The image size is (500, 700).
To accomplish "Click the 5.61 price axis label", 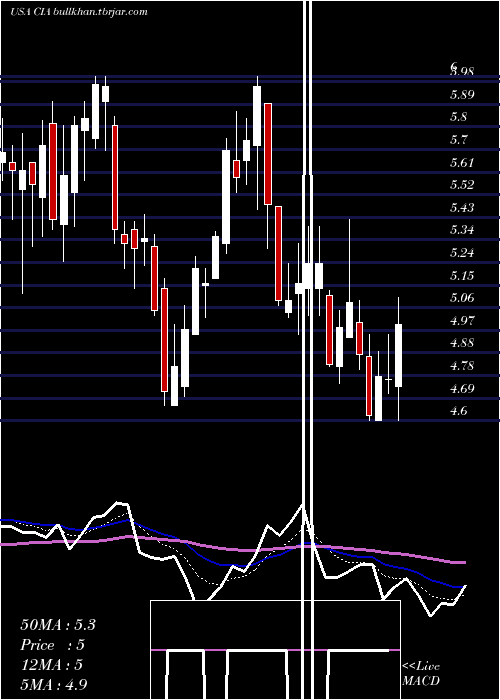I will coord(462,162).
